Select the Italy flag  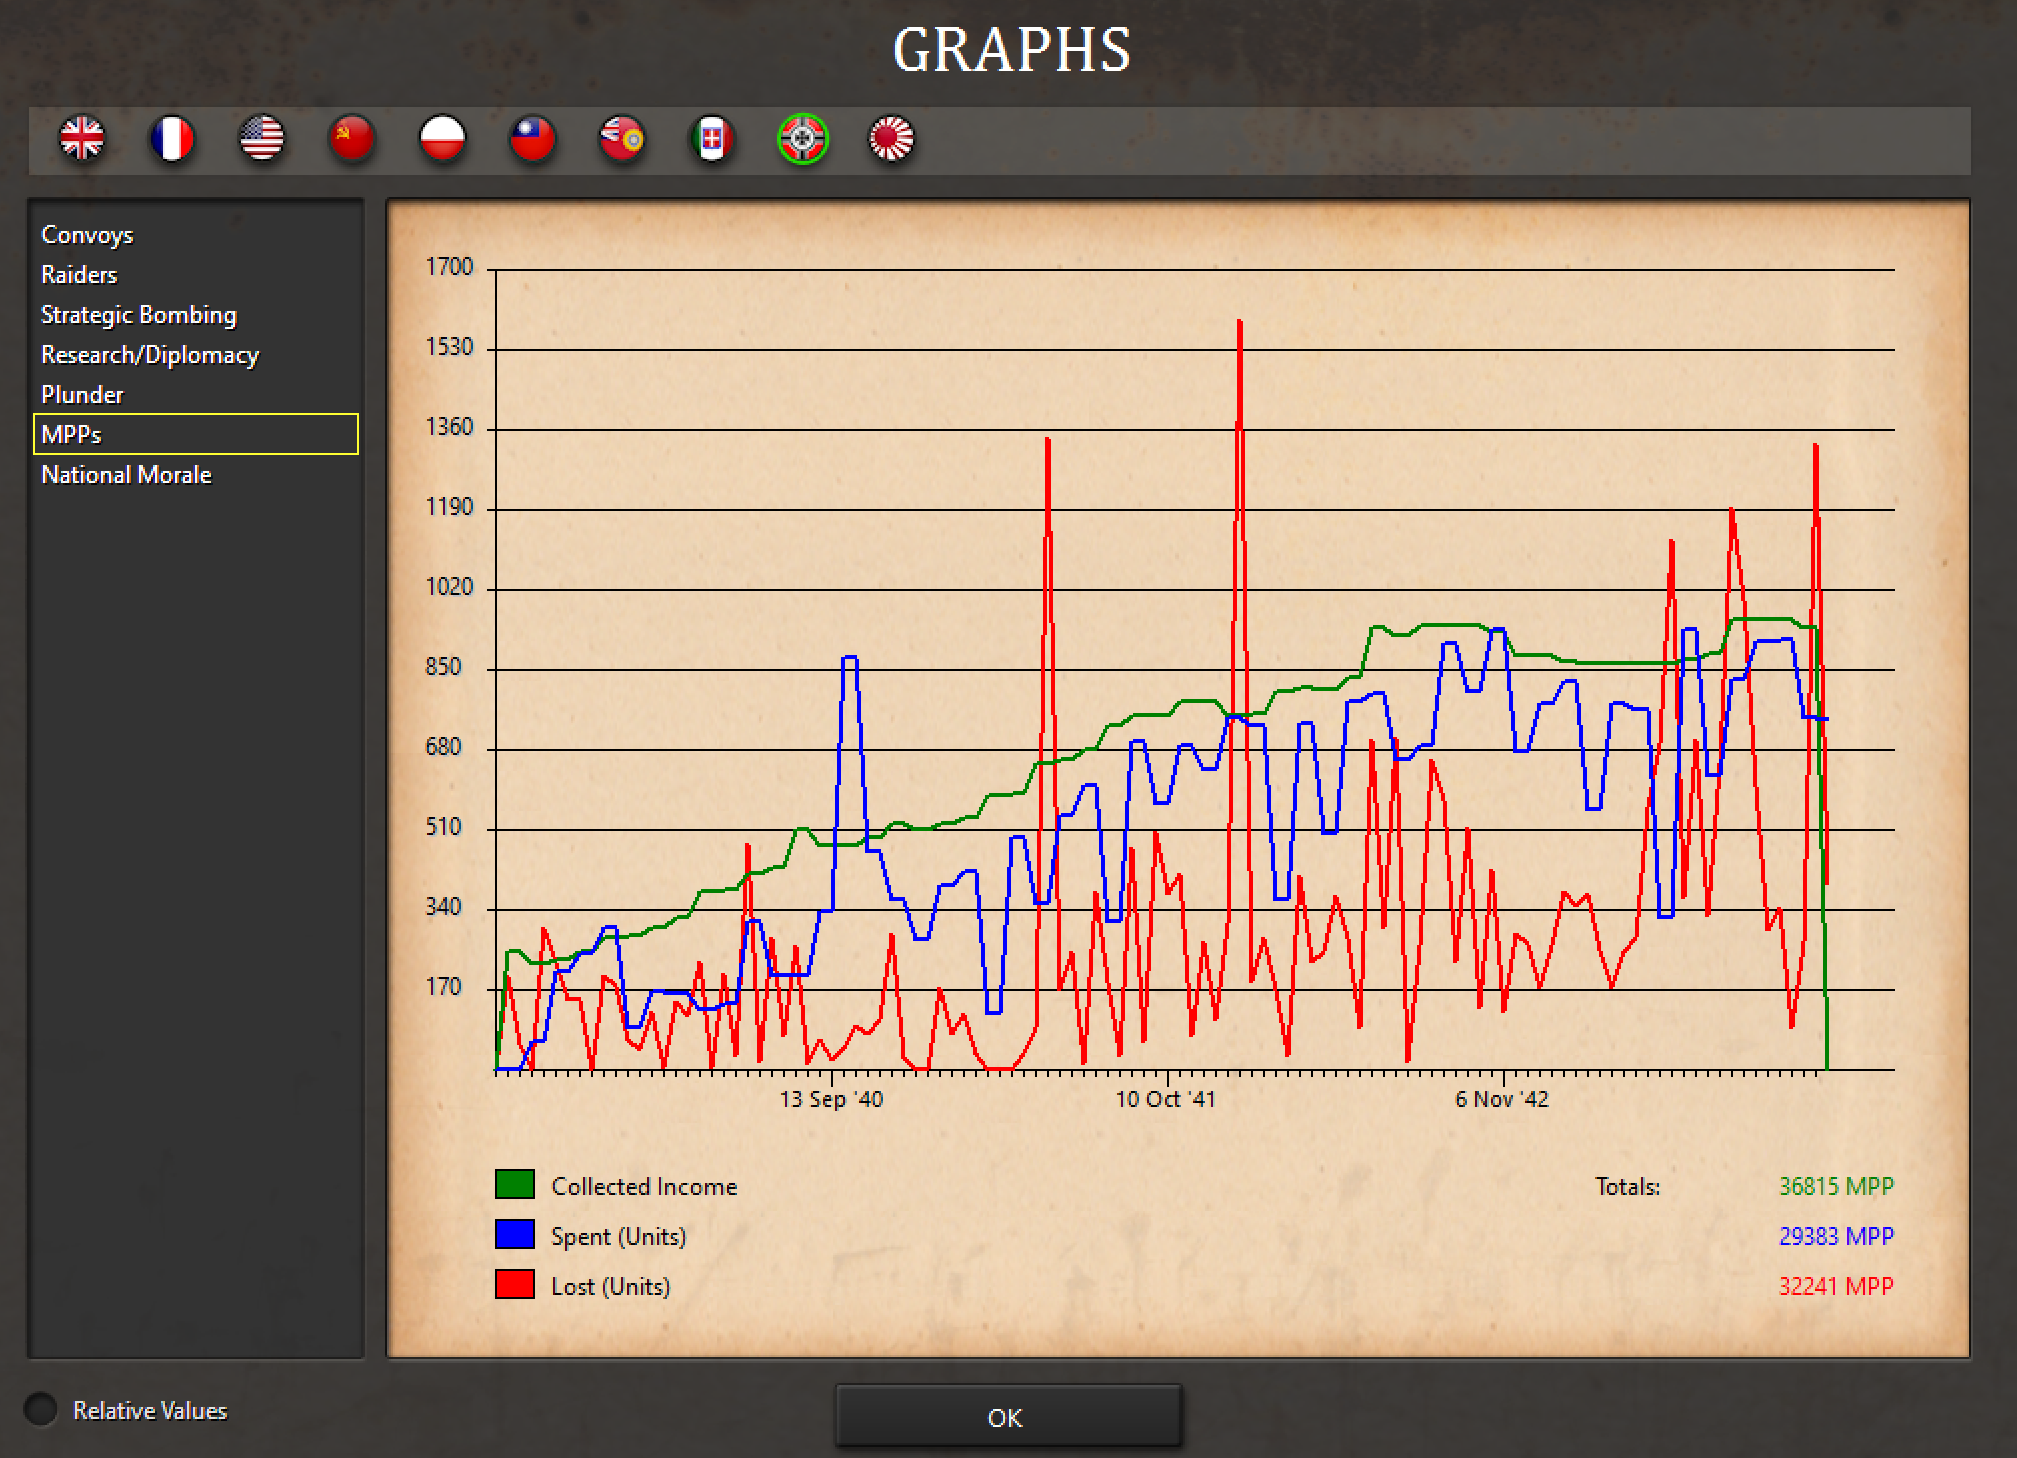point(712,139)
